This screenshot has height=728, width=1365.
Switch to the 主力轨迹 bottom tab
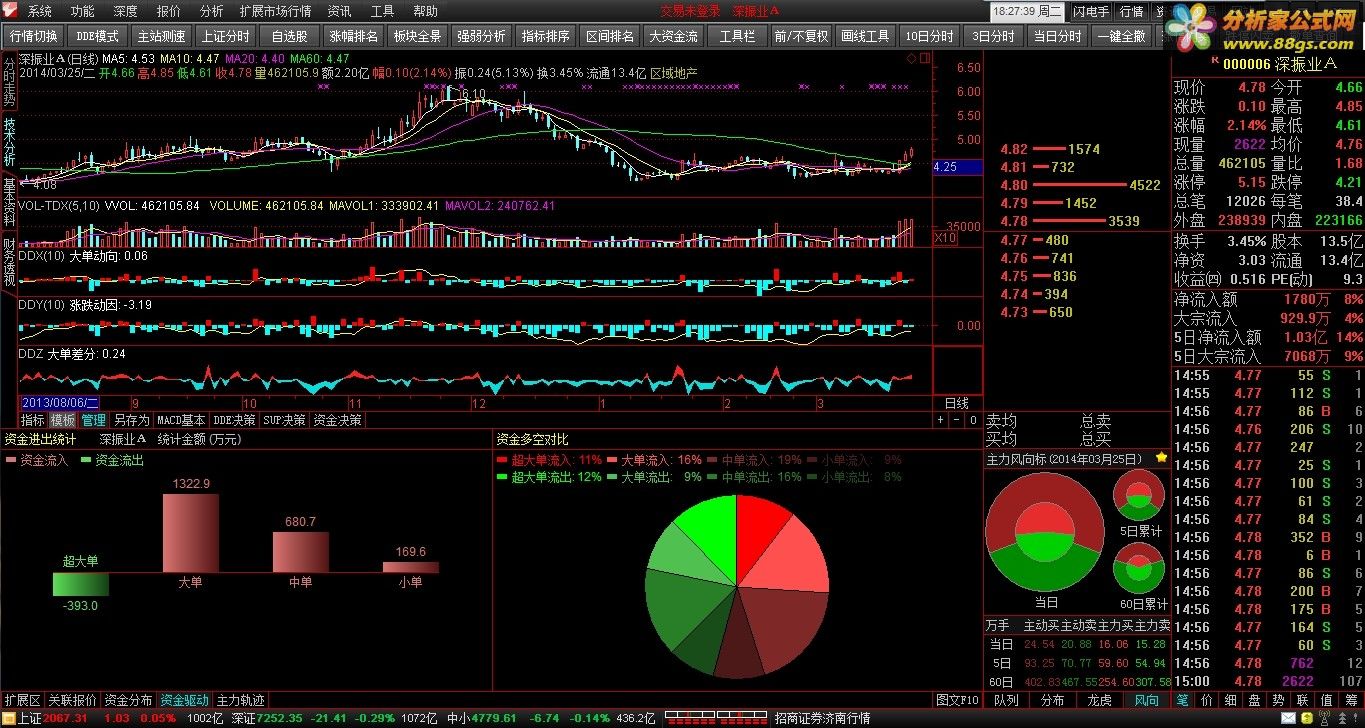[x=241, y=700]
